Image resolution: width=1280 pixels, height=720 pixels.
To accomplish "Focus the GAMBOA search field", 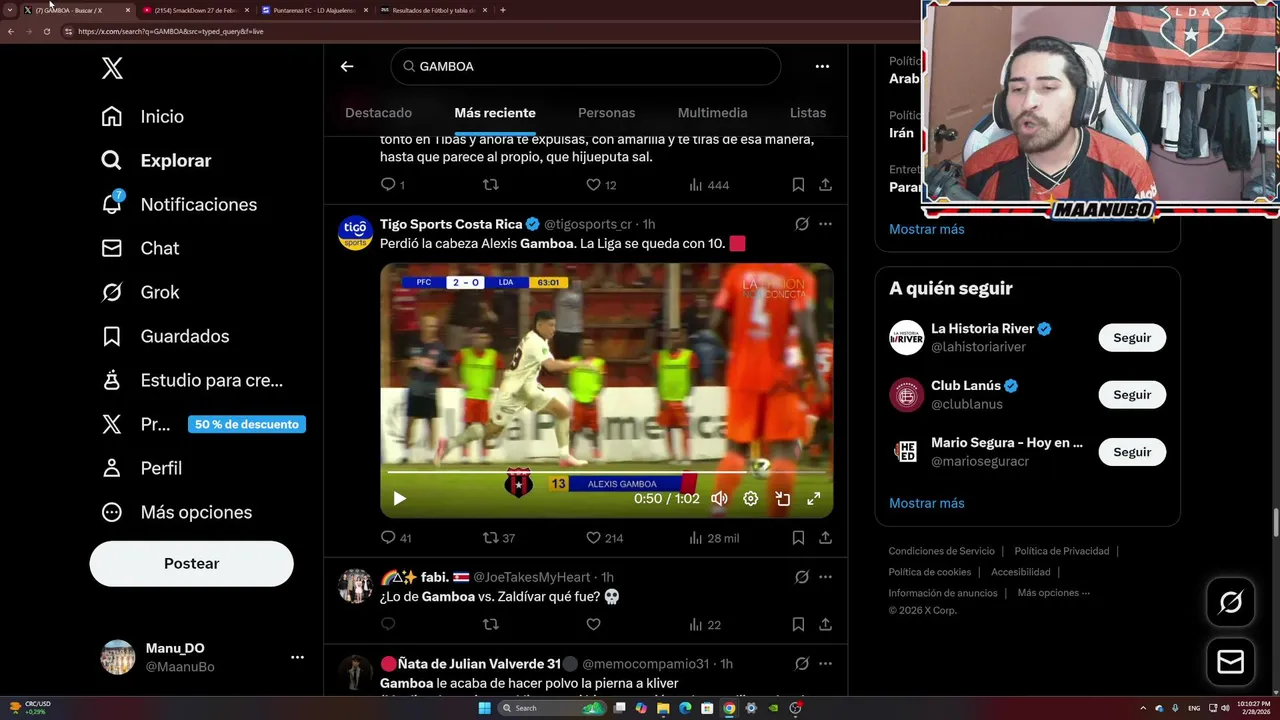I will (585, 66).
